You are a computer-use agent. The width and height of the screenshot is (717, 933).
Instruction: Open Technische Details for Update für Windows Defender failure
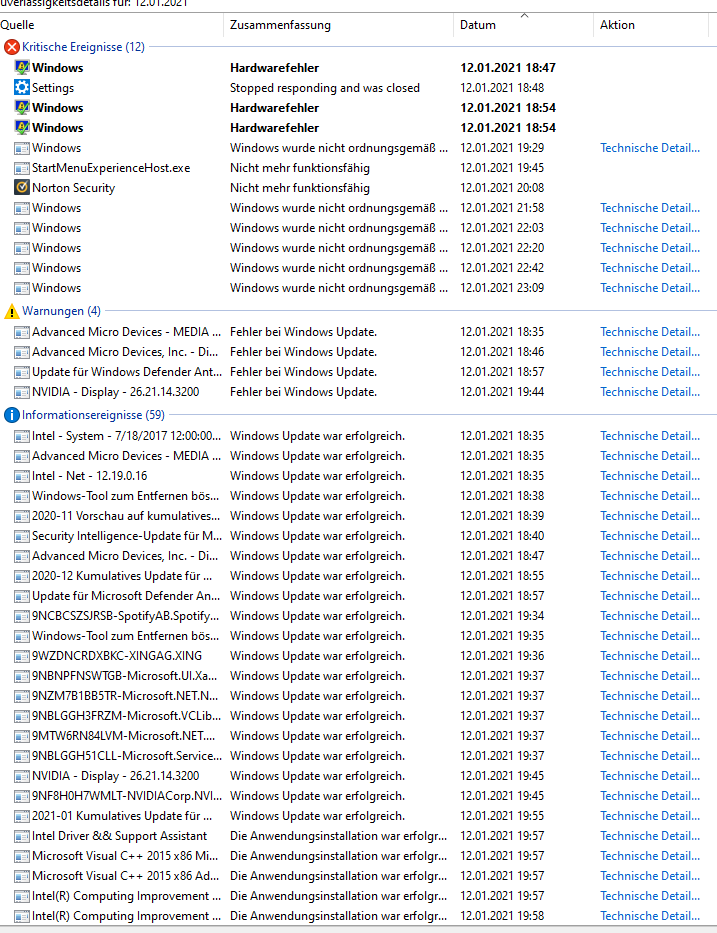[650, 372]
